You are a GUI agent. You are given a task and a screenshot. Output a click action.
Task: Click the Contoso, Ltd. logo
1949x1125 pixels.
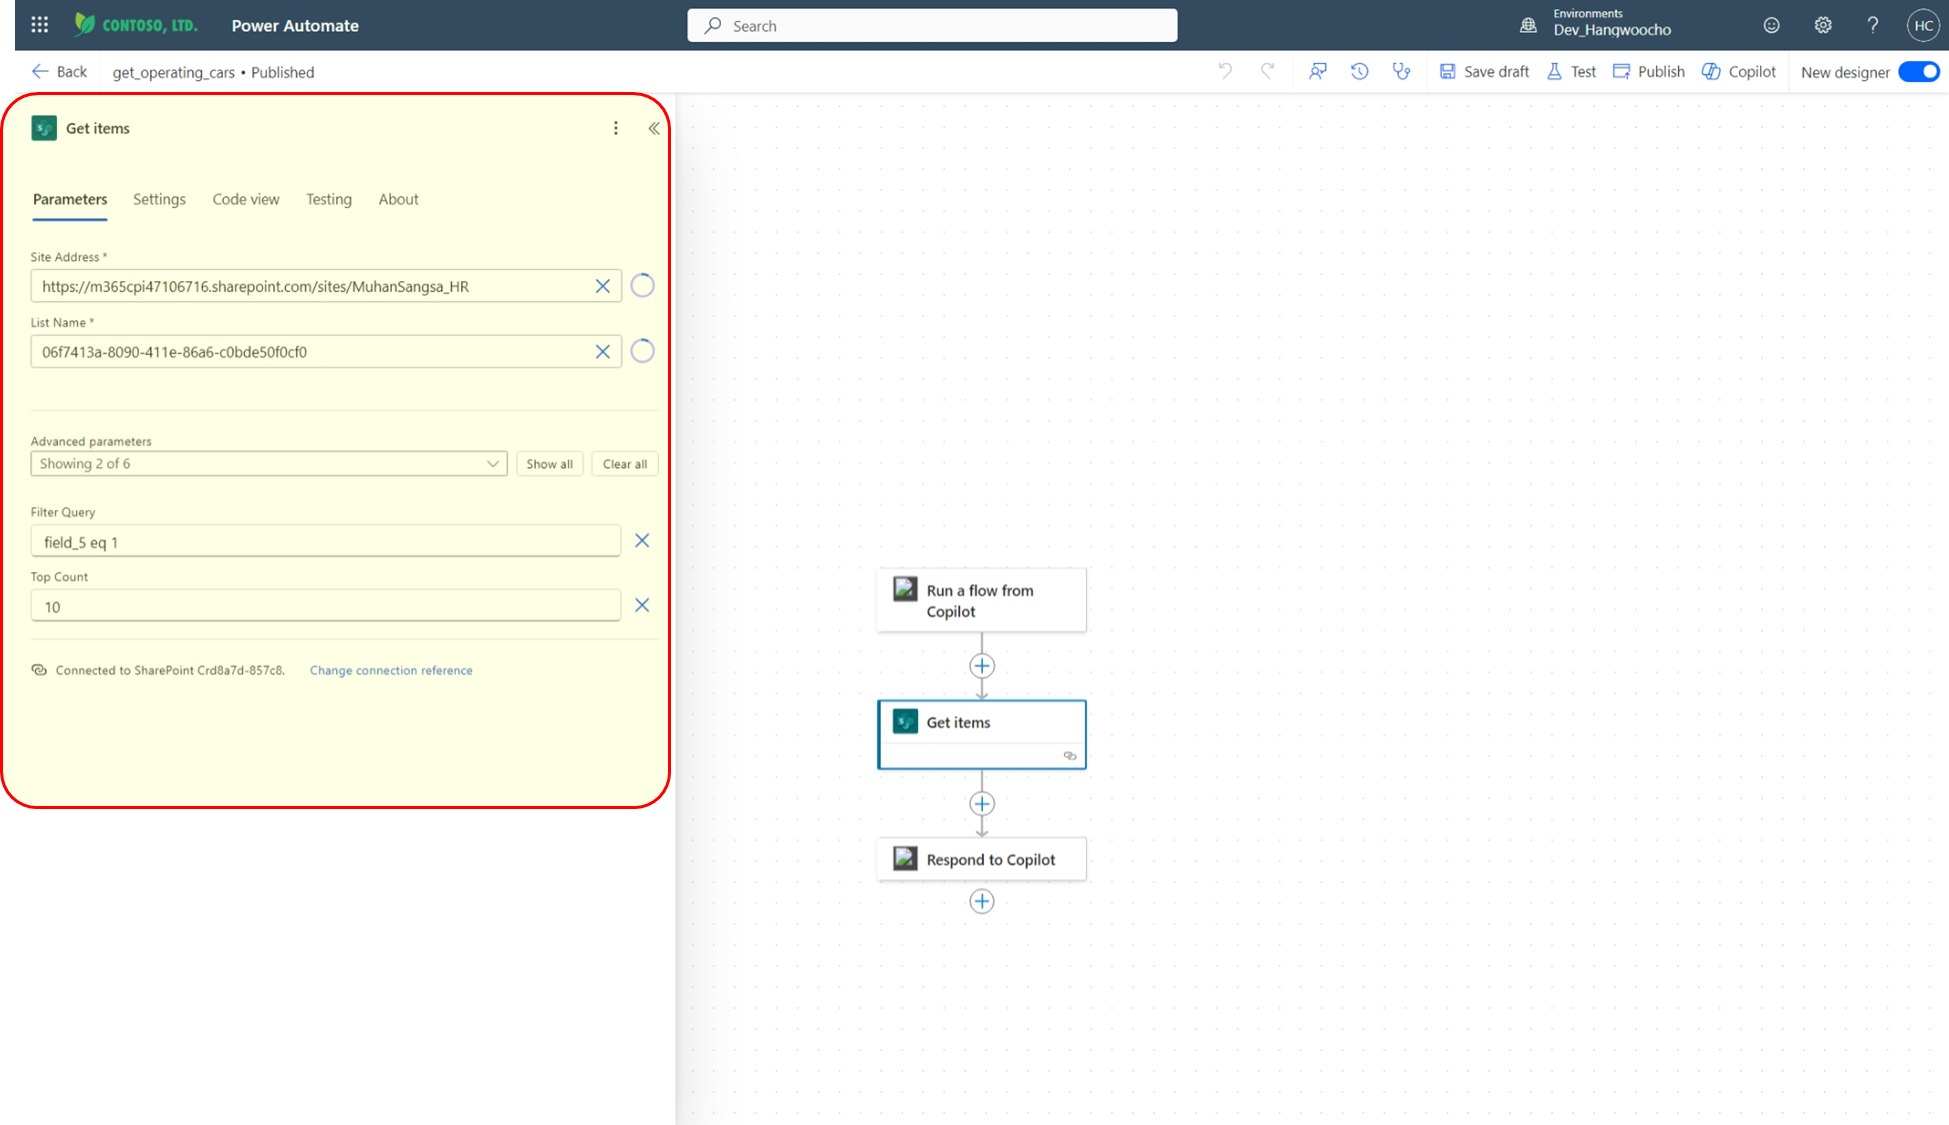pyautogui.click(x=136, y=25)
